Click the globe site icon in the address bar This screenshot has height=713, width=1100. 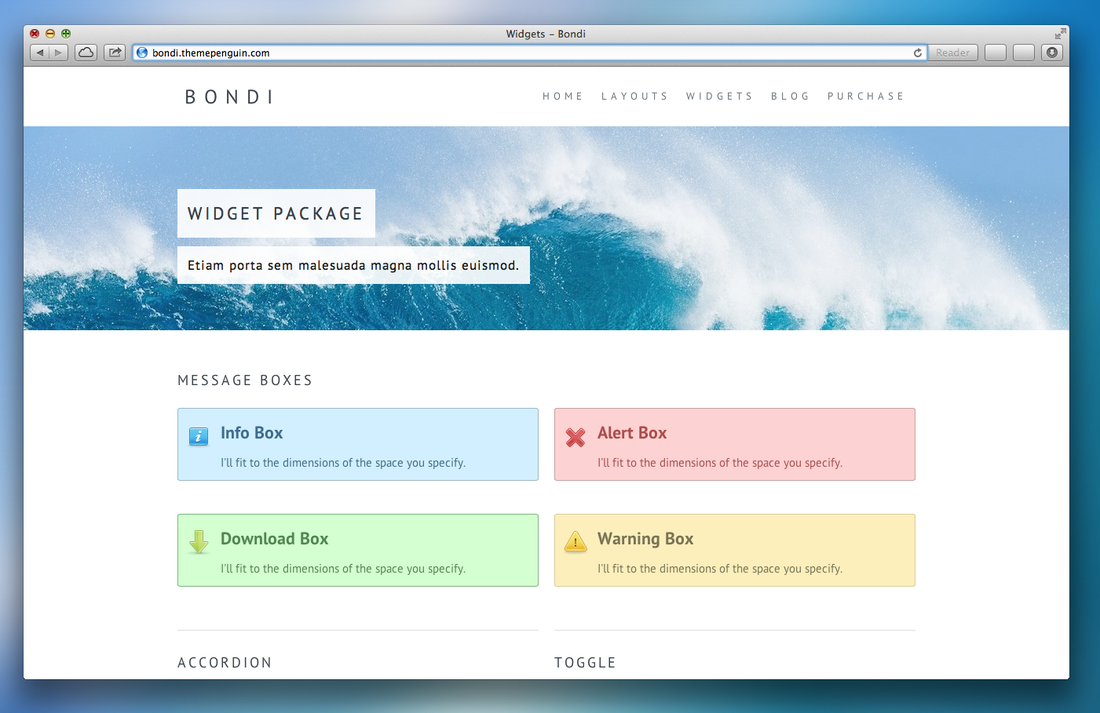pos(142,53)
